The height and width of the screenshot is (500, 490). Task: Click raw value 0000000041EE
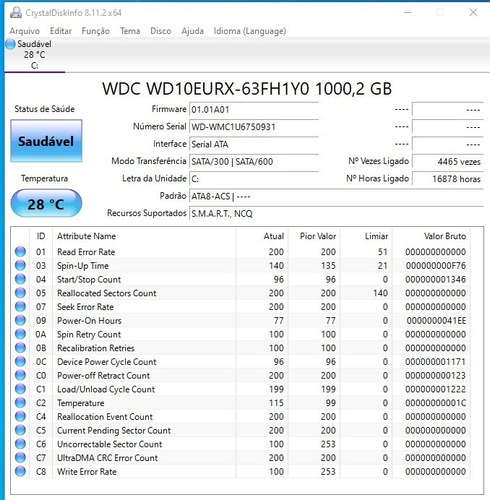click(436, 320)
